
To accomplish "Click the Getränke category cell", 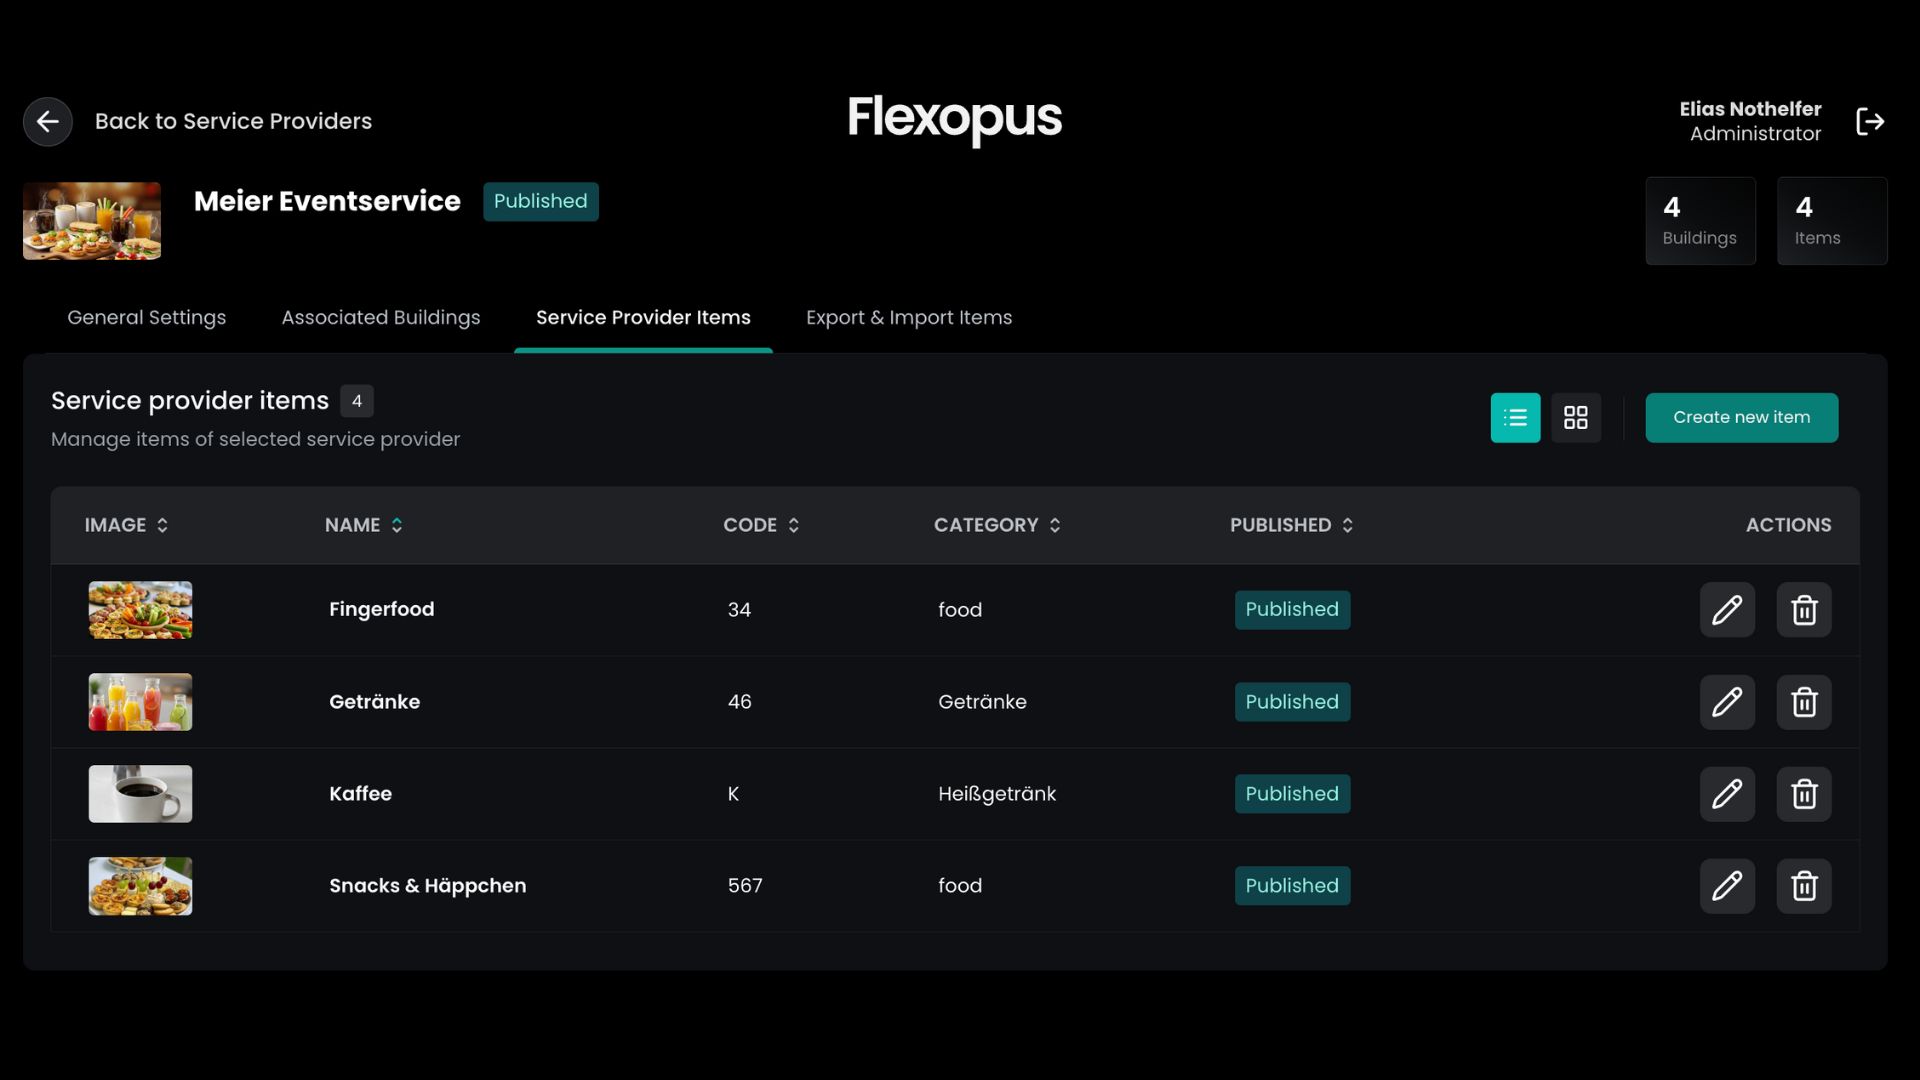I will coord(982,702).
